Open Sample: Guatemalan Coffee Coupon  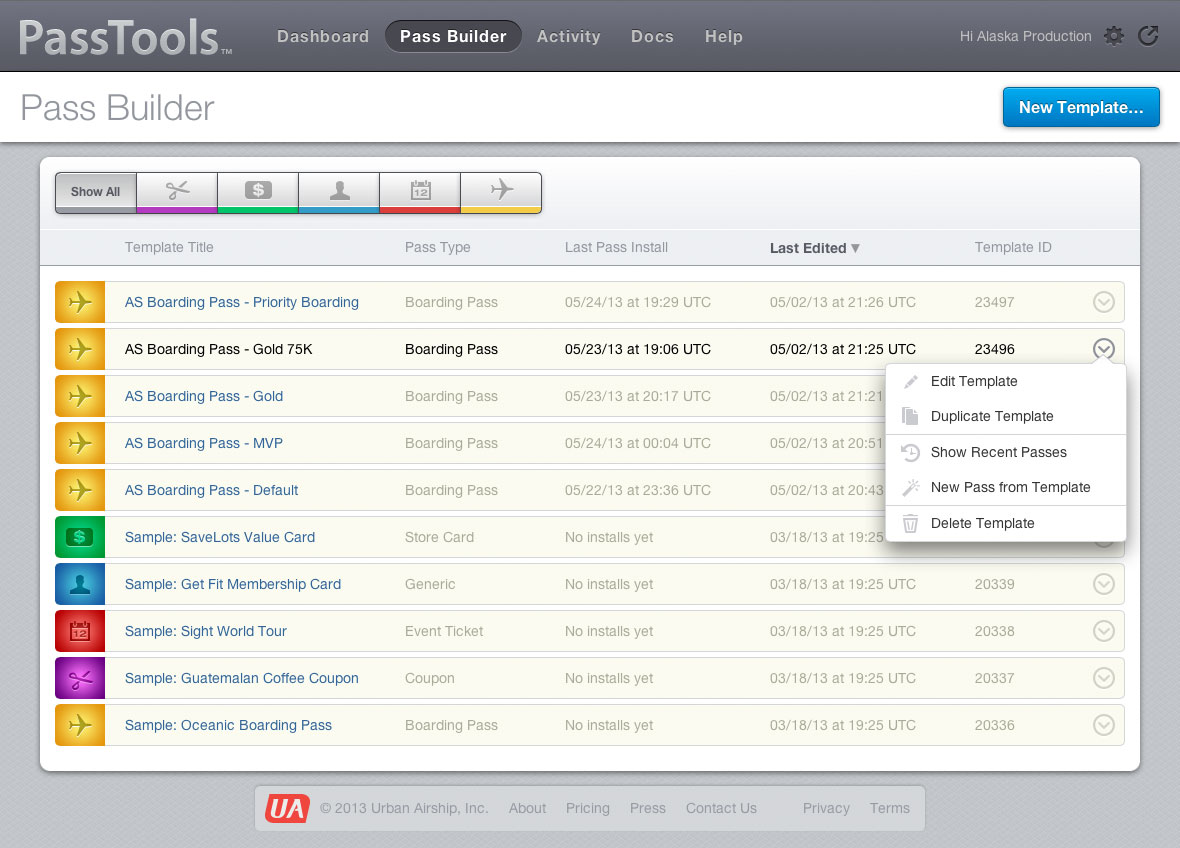(242, 679)
